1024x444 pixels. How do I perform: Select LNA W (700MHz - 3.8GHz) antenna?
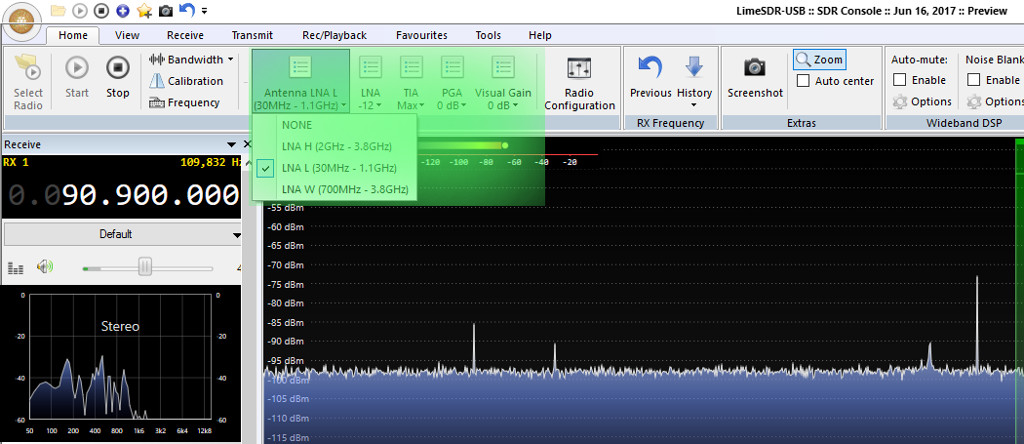[334, 189]
